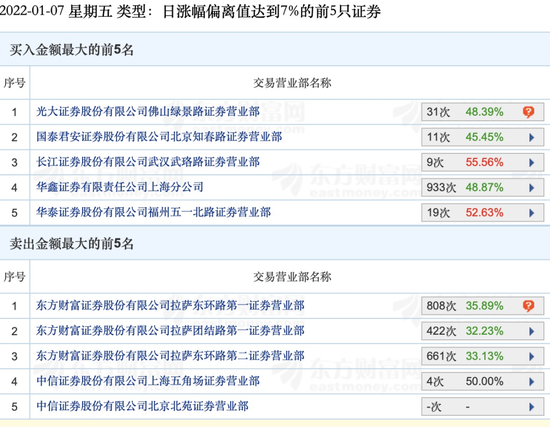Open 长江证券武汉武珞路证券营业部 link
This screenshot has height=427, width=550.
coord(148,162)
